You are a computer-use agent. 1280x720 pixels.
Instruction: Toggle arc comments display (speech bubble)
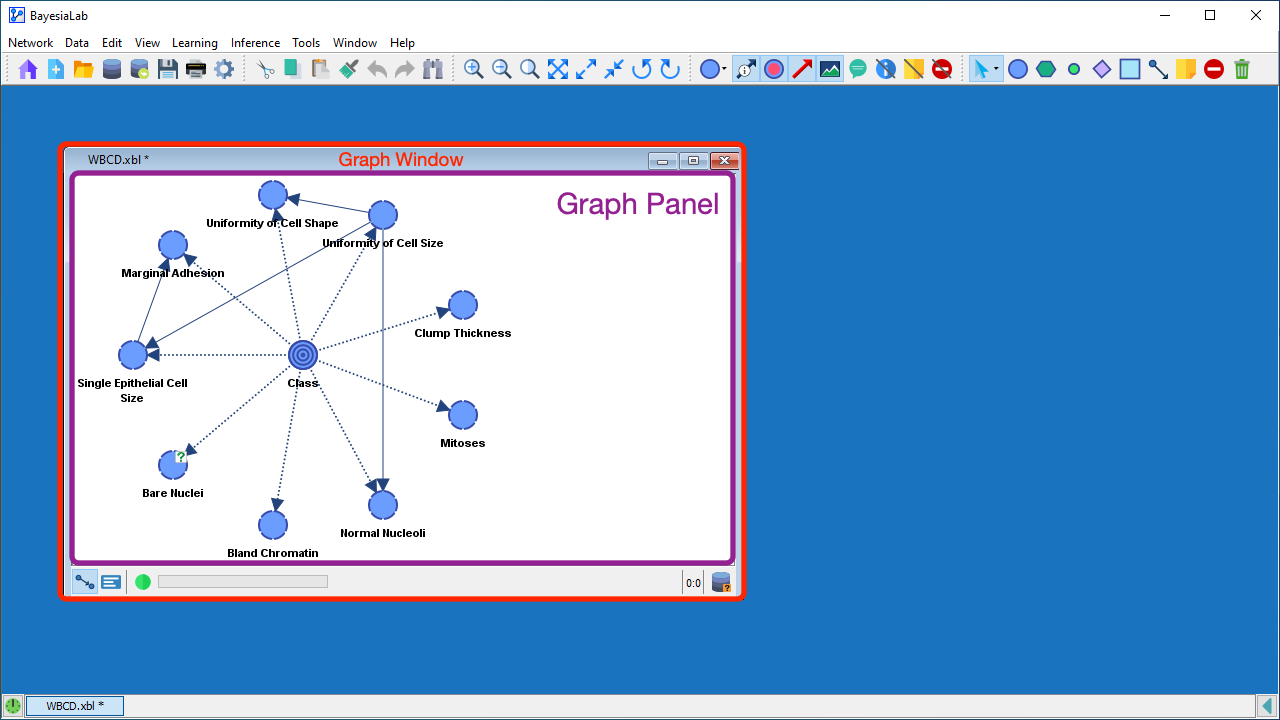[858, 69]
